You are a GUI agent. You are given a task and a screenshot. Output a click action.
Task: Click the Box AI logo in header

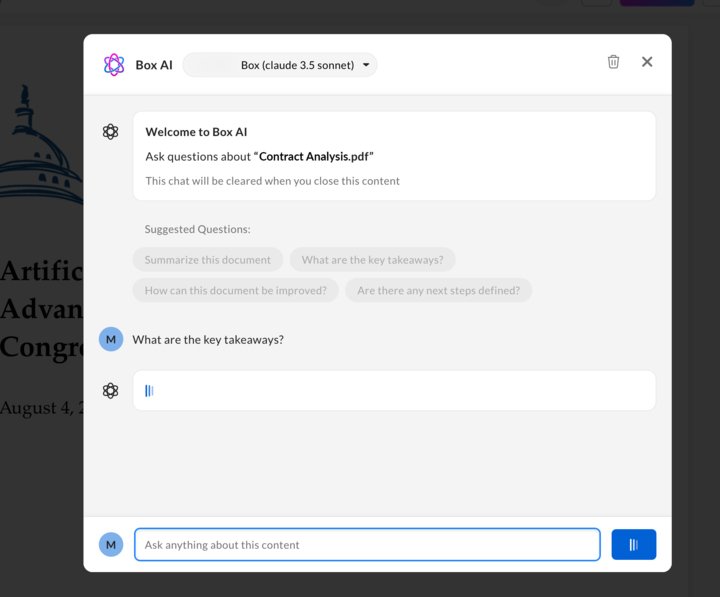(x=114, y=65)
